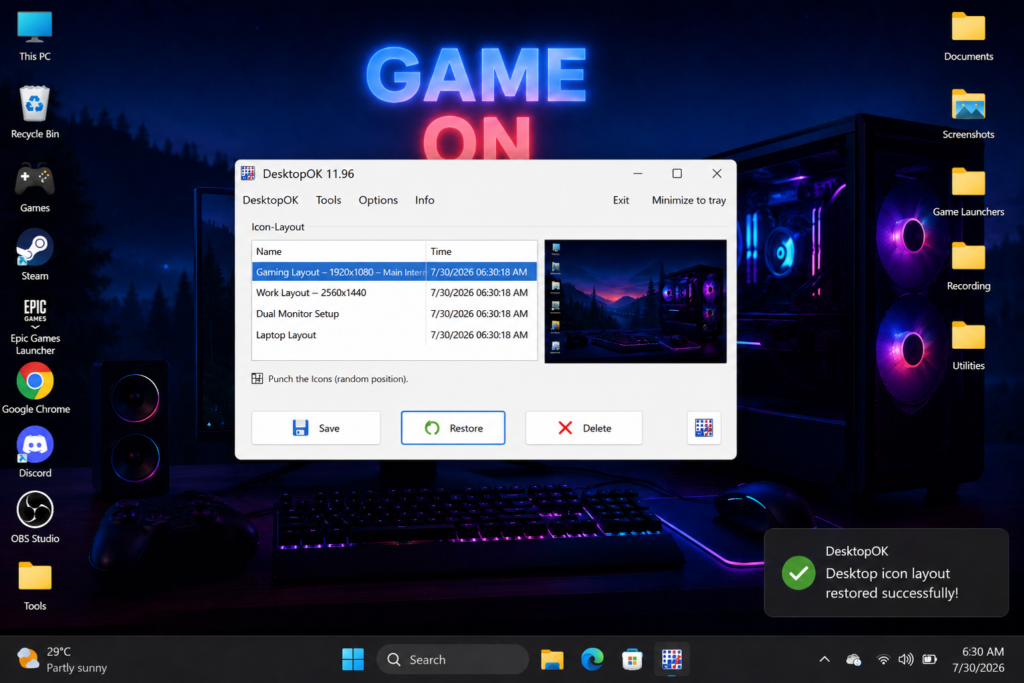Select the Laptop Layout row
This screenshot has width=1024, height=683.
394,334
